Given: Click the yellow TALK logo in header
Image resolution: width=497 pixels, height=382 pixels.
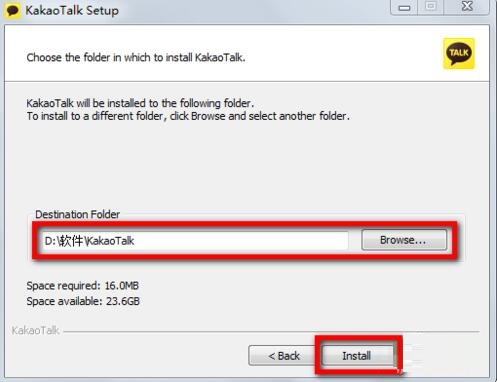Looking at the screenshot, I should pos(459,54).
